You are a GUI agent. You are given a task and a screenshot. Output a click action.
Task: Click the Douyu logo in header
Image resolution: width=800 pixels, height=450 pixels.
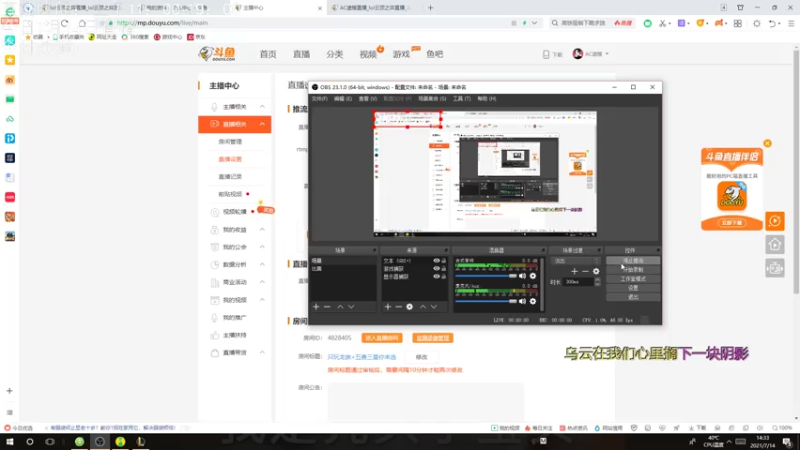[x=217, y=54]
